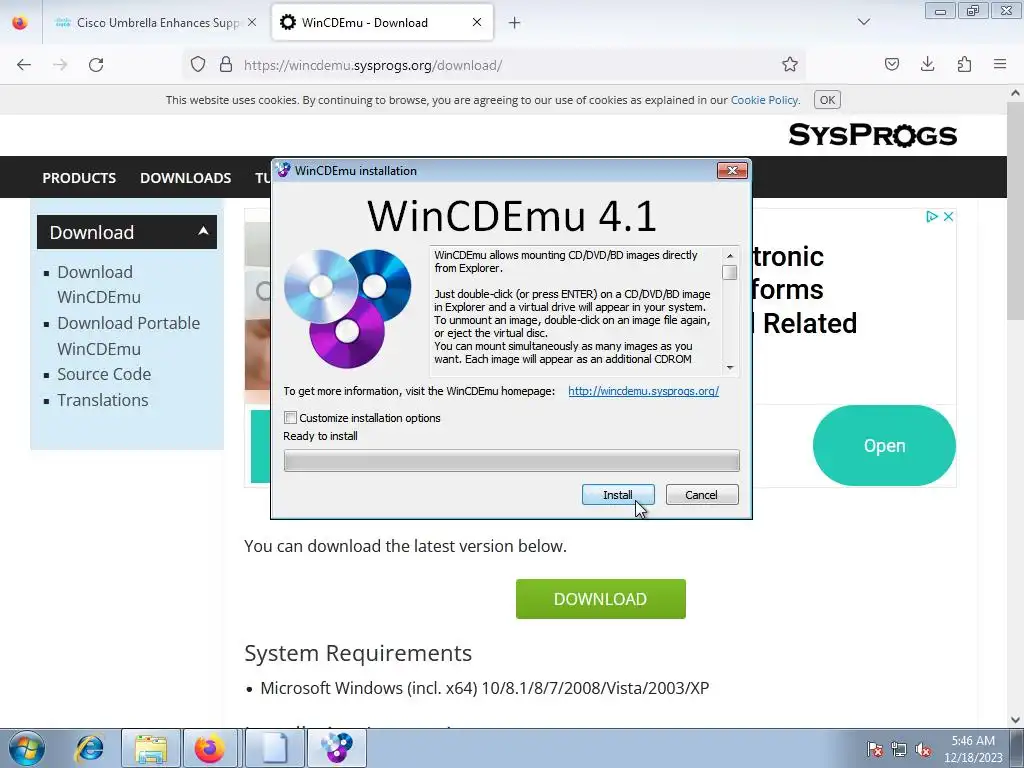Click the network tray icon
The image size is (1024, 768).
pos(899,750)
